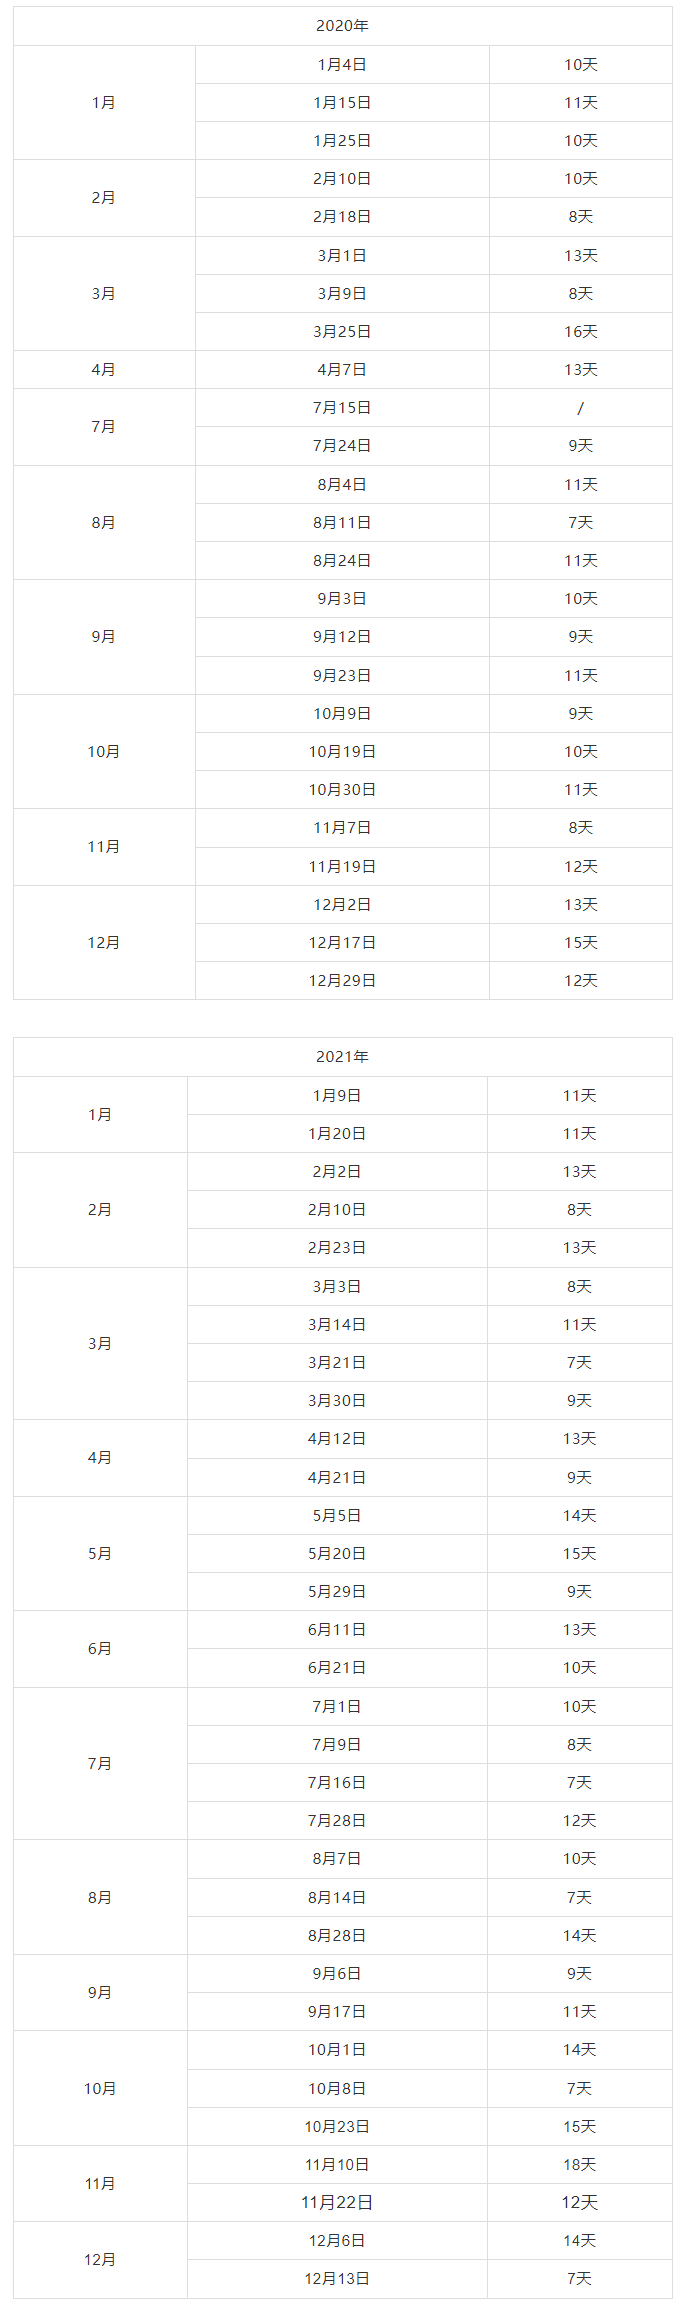Viewport: 682px width, 2309px height.
Task: Click the 10月30日 date cell
Action: point(342,790)
